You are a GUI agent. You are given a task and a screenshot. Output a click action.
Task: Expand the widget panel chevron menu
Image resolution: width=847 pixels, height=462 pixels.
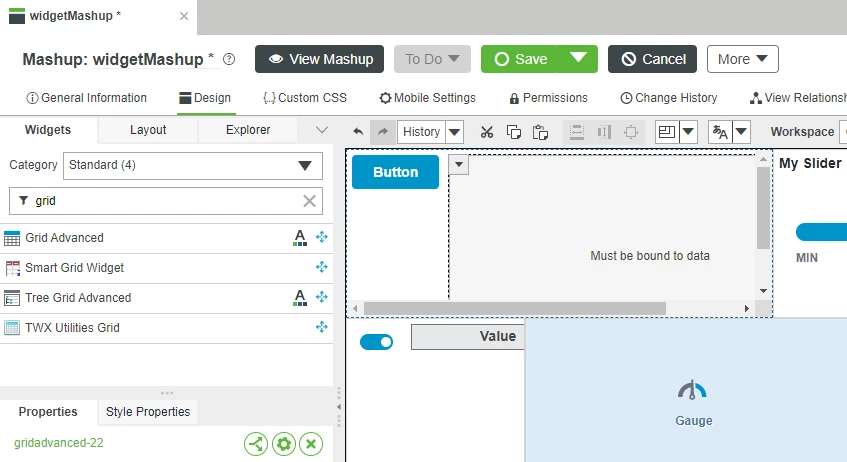[322, 130]
